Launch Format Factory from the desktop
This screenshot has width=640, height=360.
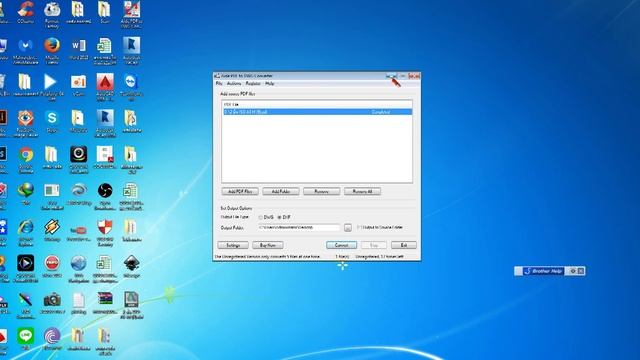click(x=52, y=9)
